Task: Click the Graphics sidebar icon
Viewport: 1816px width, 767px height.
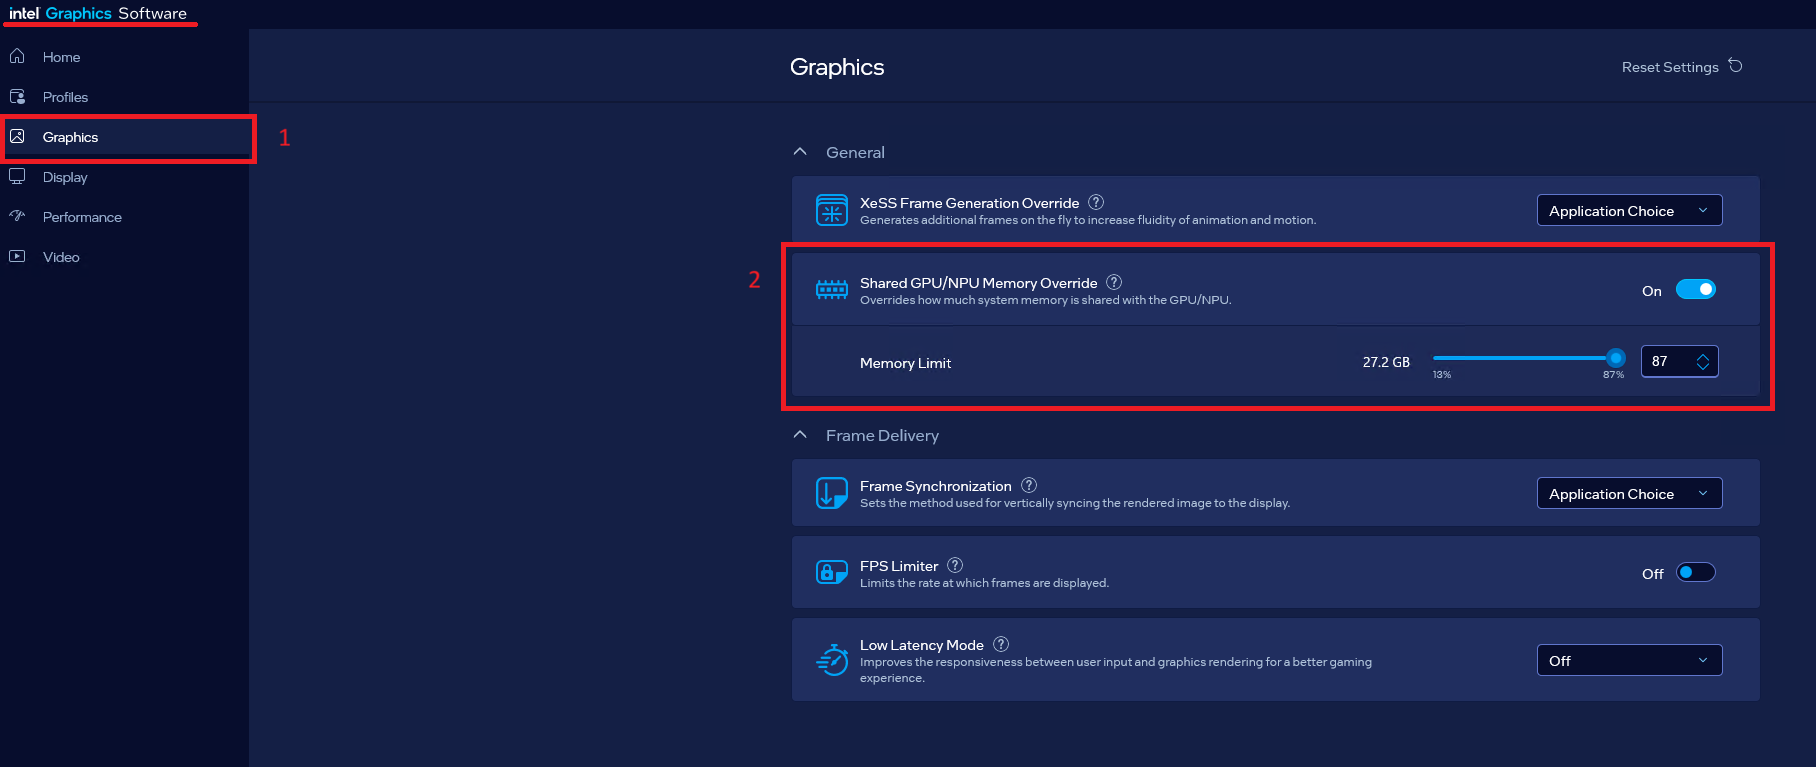Action: [x=17, y=136]
